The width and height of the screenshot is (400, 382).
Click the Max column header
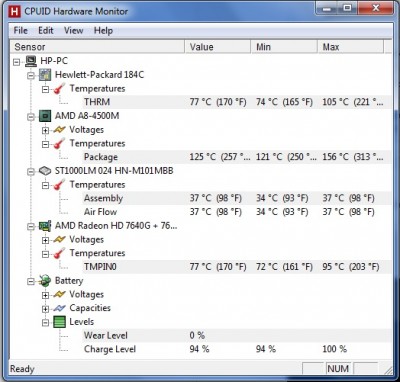pyautogui.click(x=350, y=47)
